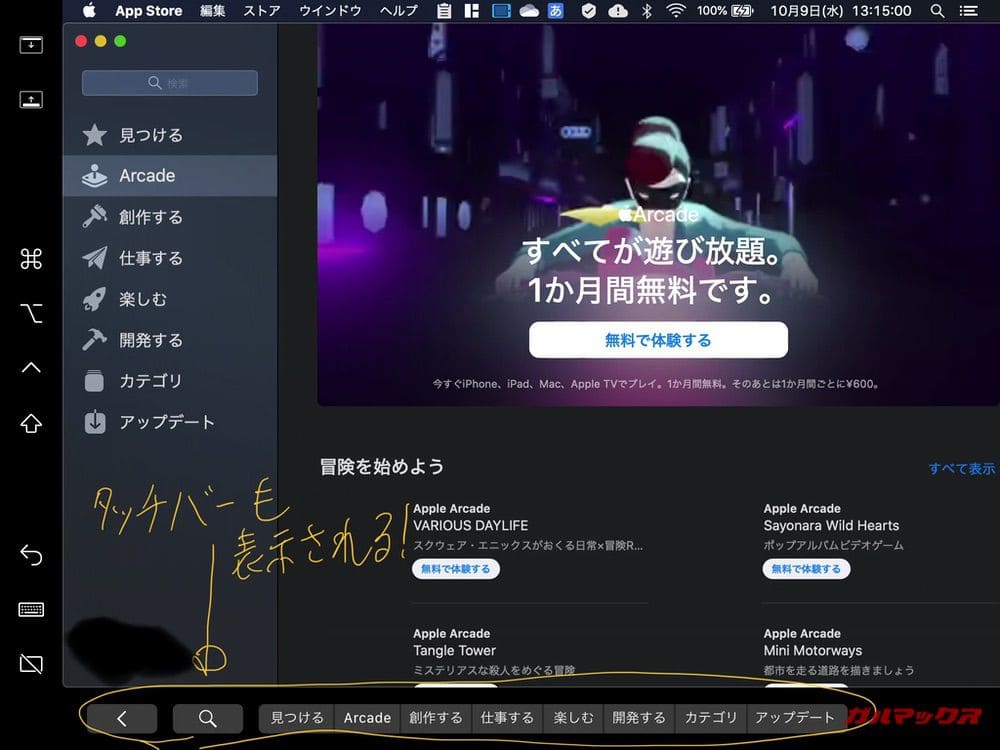Viewport: 1000px width, 750px height.
Task: Open 楽しむ rocket category
Action: coord(95,299)
